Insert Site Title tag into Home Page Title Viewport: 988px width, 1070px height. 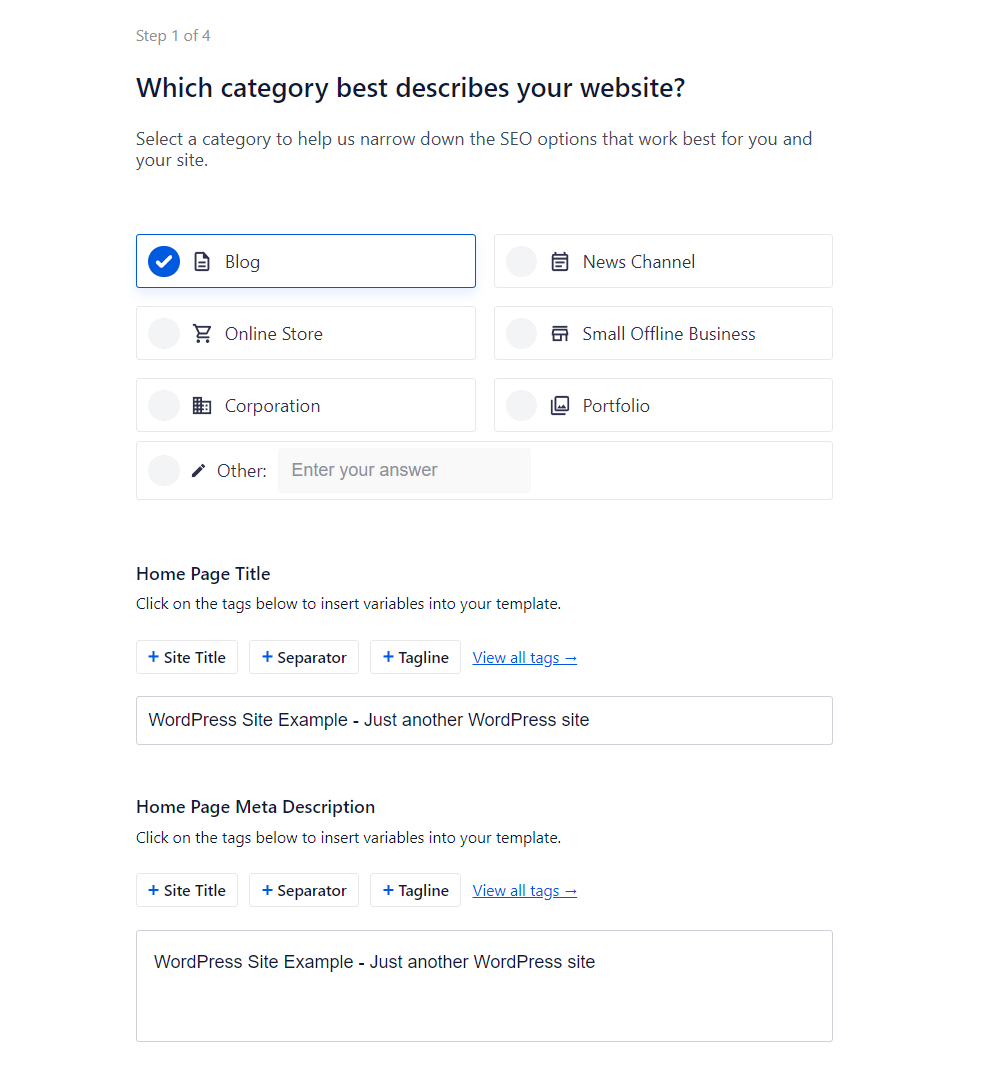pos(187,657)
